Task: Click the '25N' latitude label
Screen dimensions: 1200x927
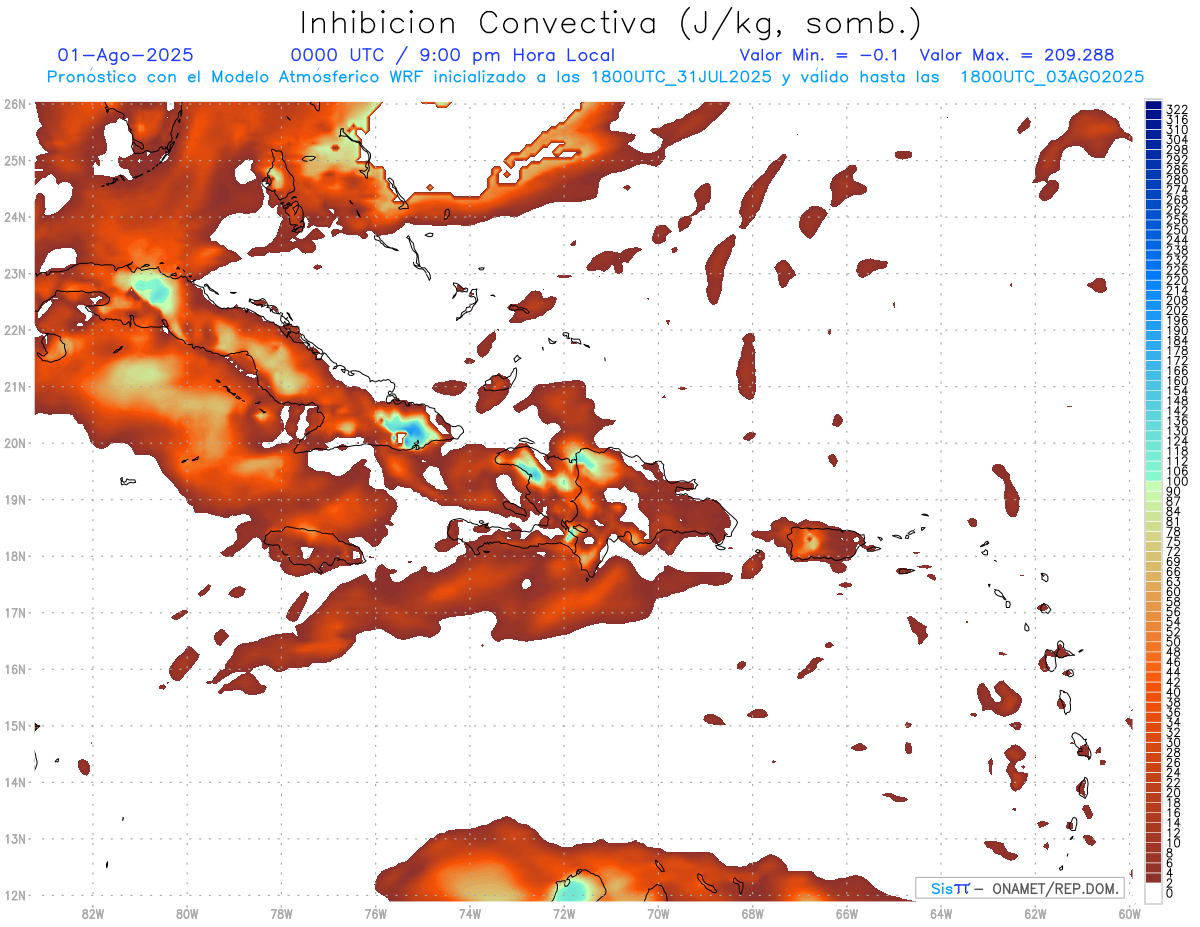Action: (x=15, y=160)
